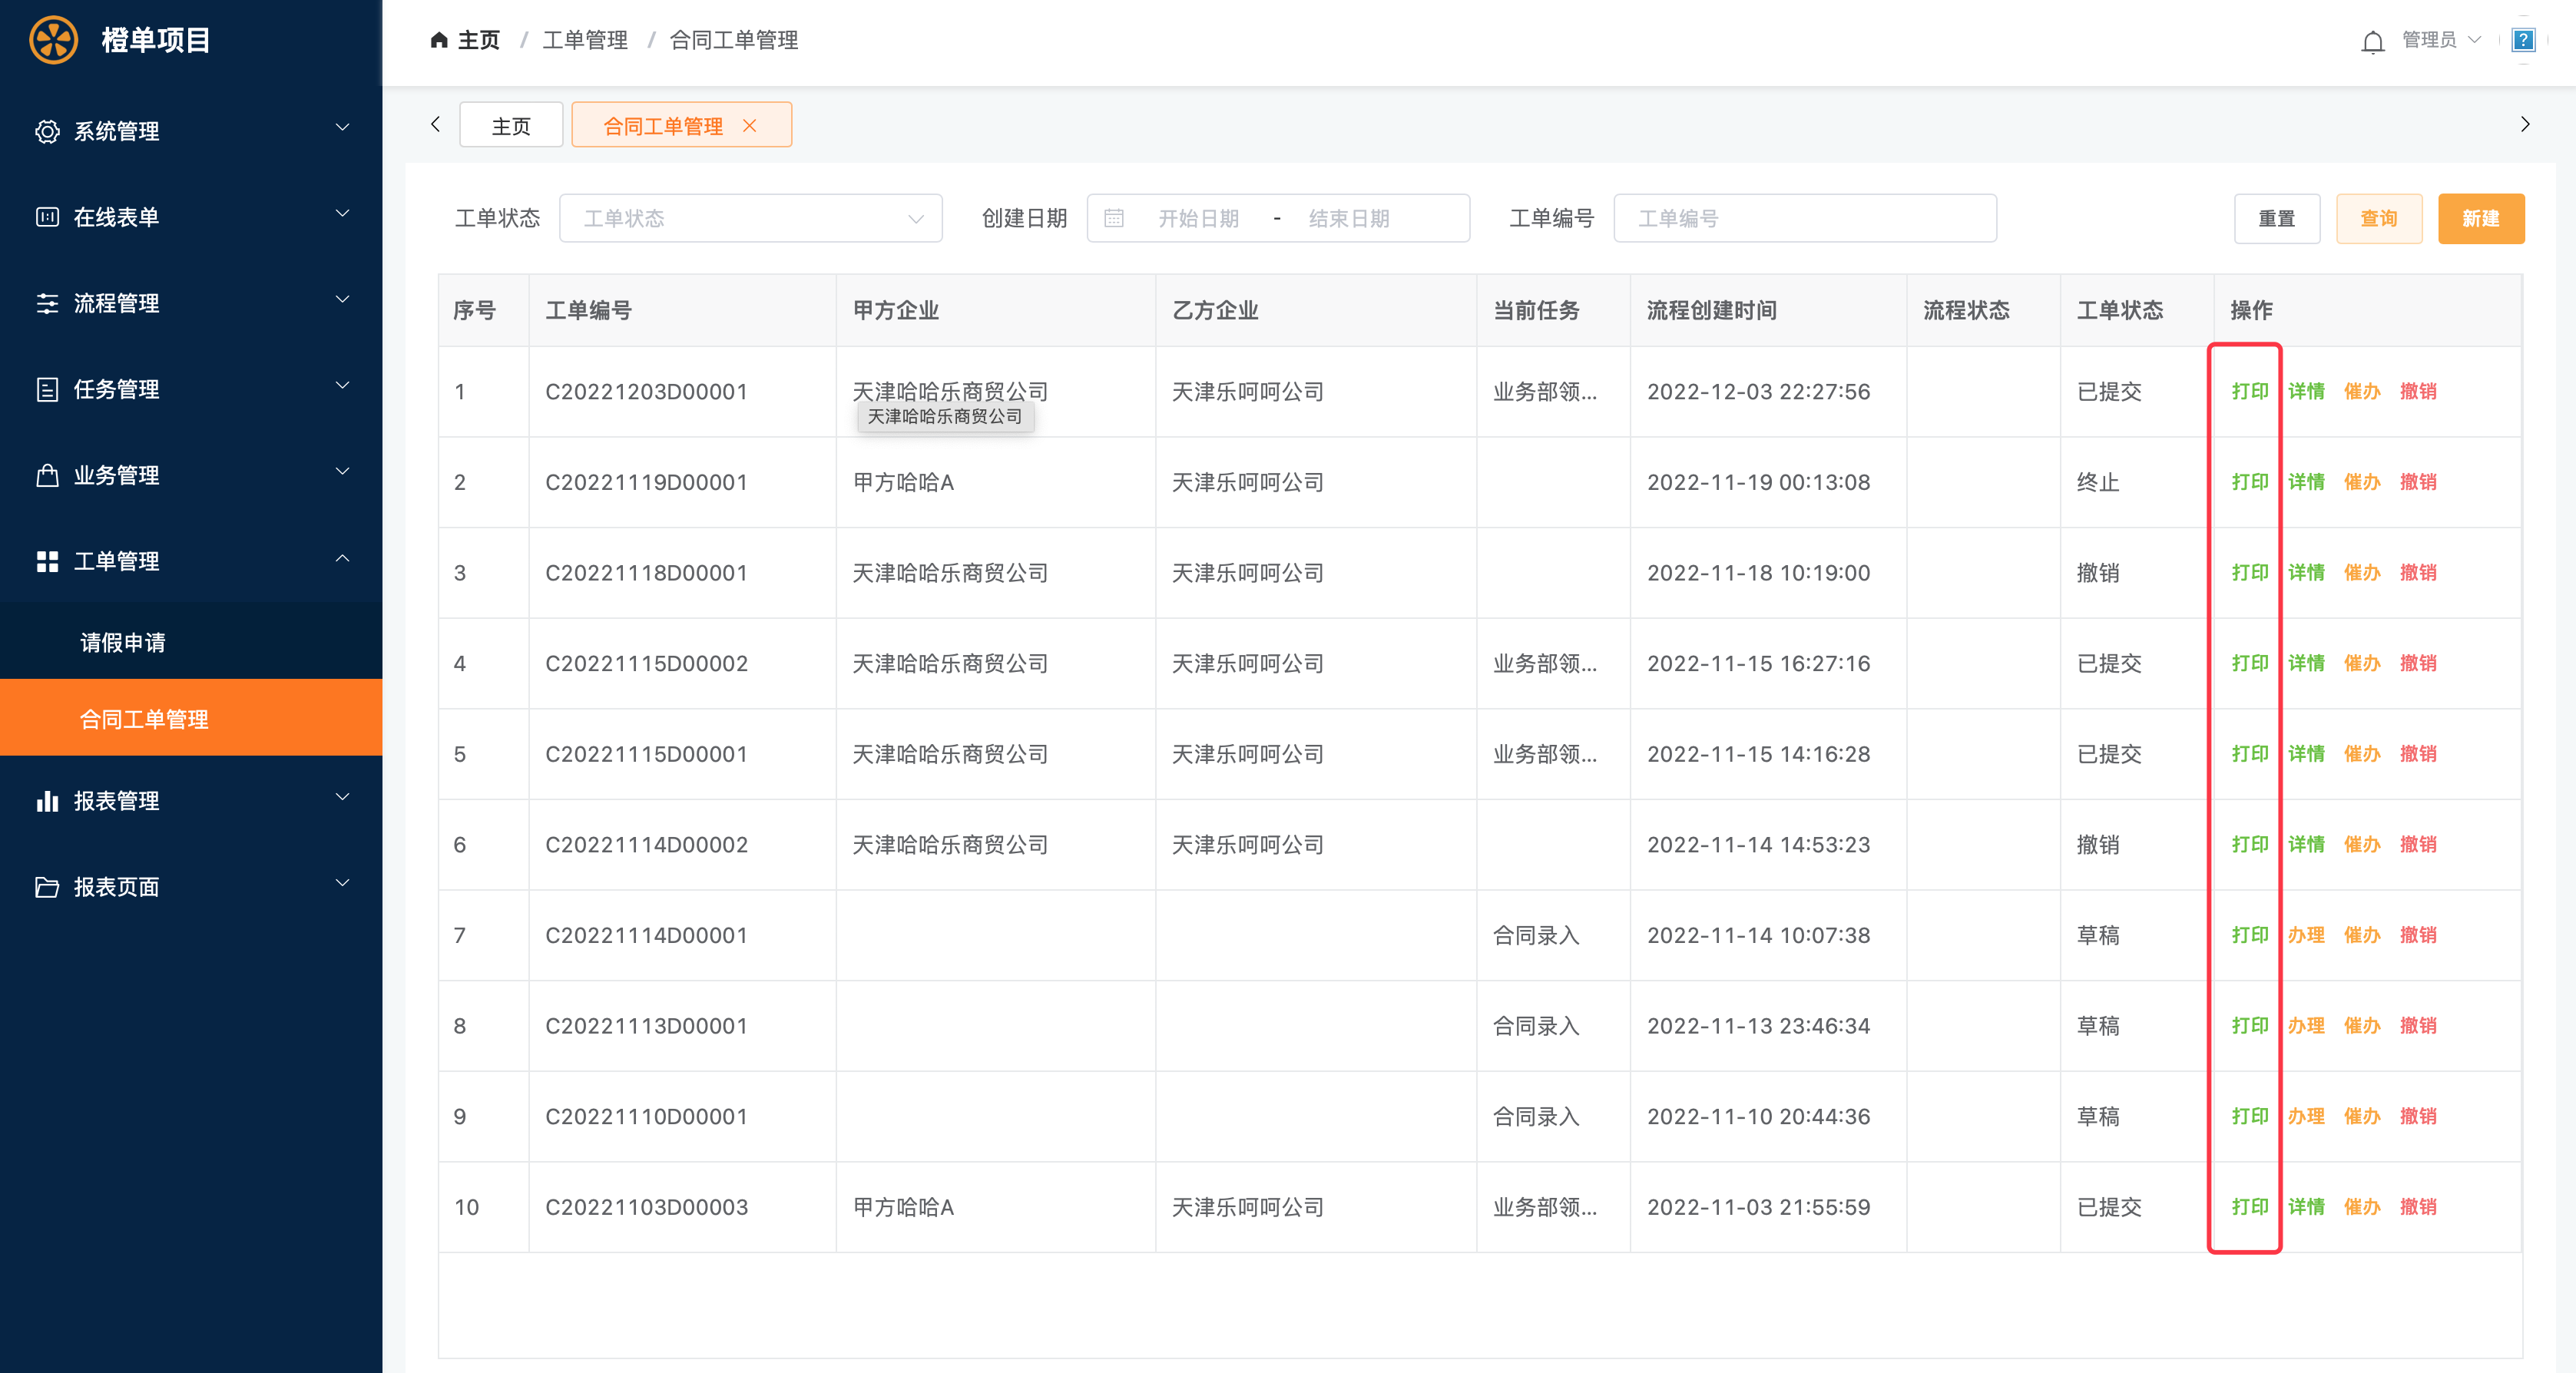The image size is (2576, 1373).
Task: Open the 工单状态 filter dropdown
Action: [750, 218]
